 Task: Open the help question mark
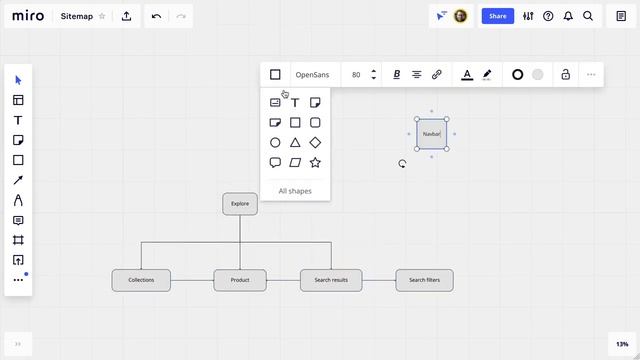548,16
